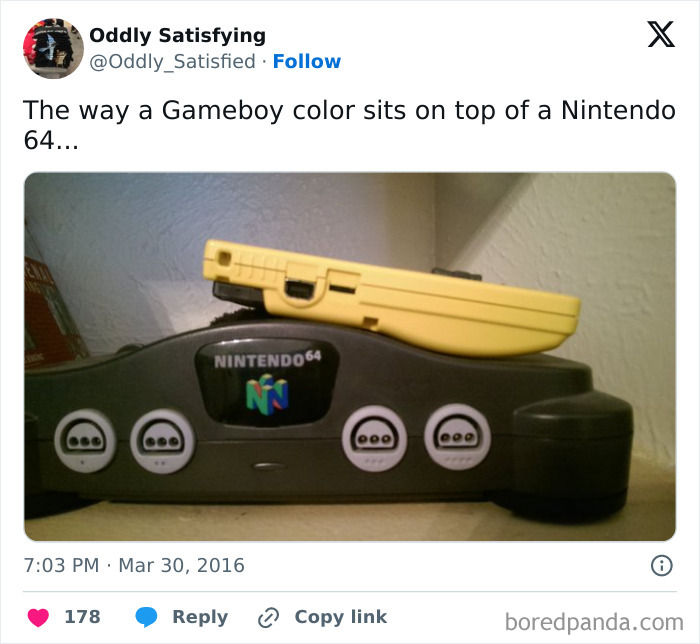Open the @Oddly_Satisfied handle
The height and width of the screenshot is (644, 700).
click(x=172, y=62)
